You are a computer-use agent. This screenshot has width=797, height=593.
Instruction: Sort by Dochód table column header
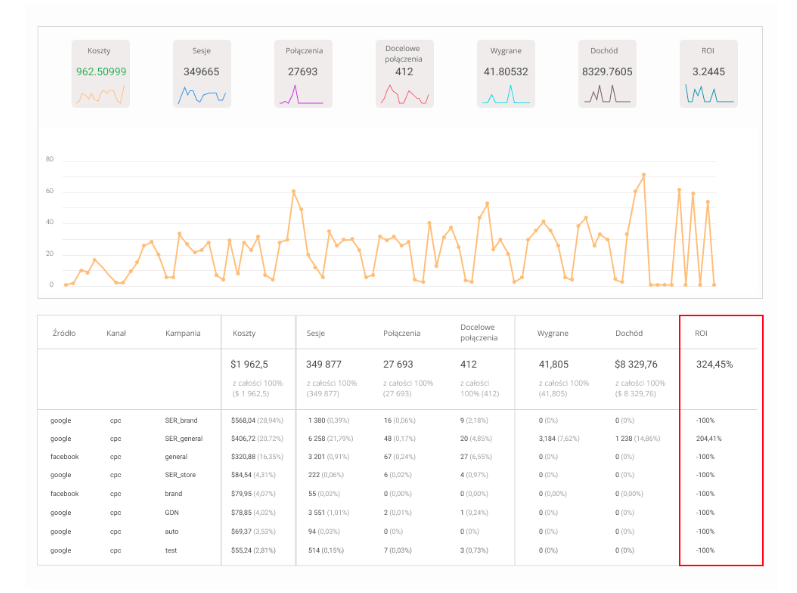[x=629, y=333]
